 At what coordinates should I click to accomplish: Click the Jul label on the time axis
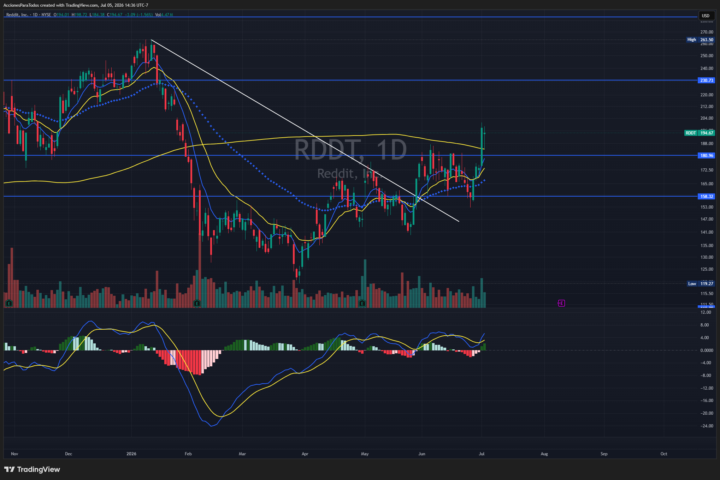[482, 454]
